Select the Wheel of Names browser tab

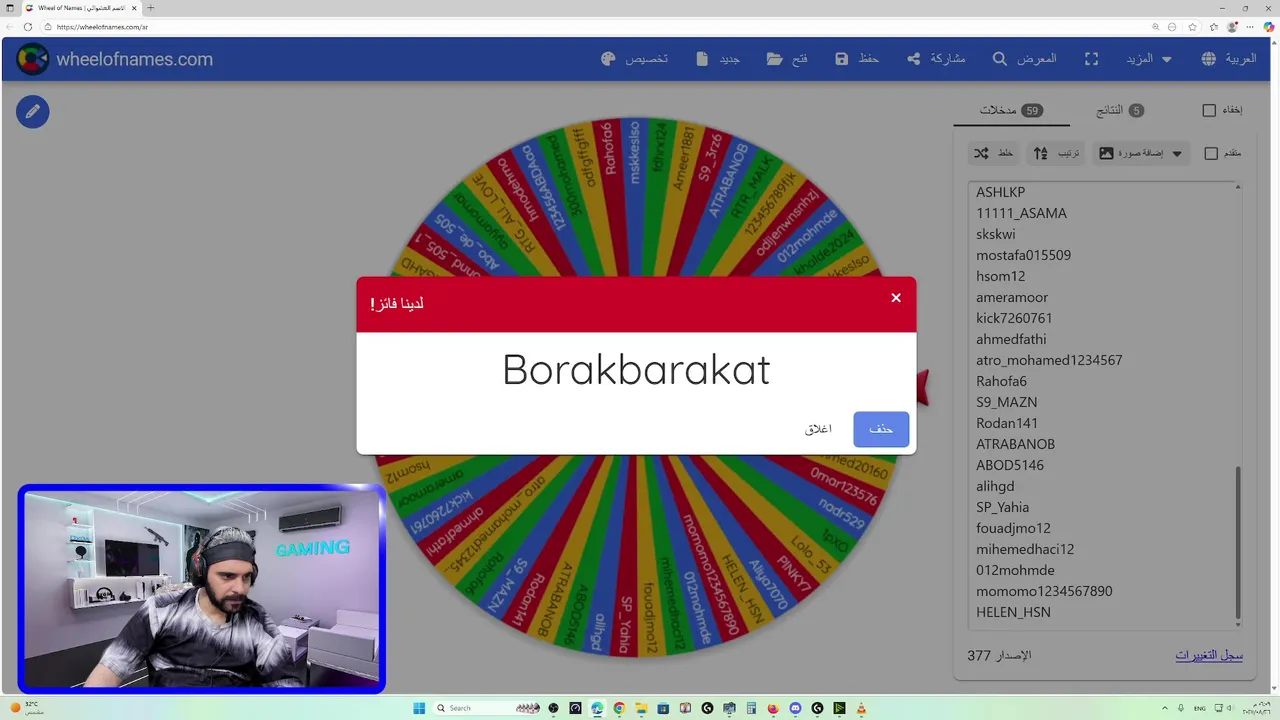click(x=80, y=8)
